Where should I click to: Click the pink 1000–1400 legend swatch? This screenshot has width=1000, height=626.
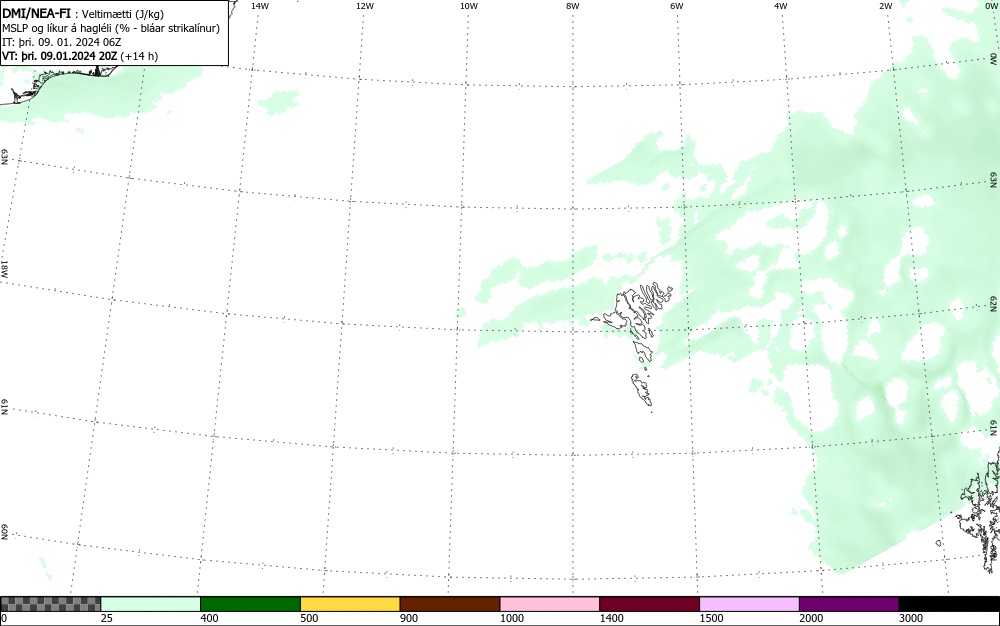[550, 604]
